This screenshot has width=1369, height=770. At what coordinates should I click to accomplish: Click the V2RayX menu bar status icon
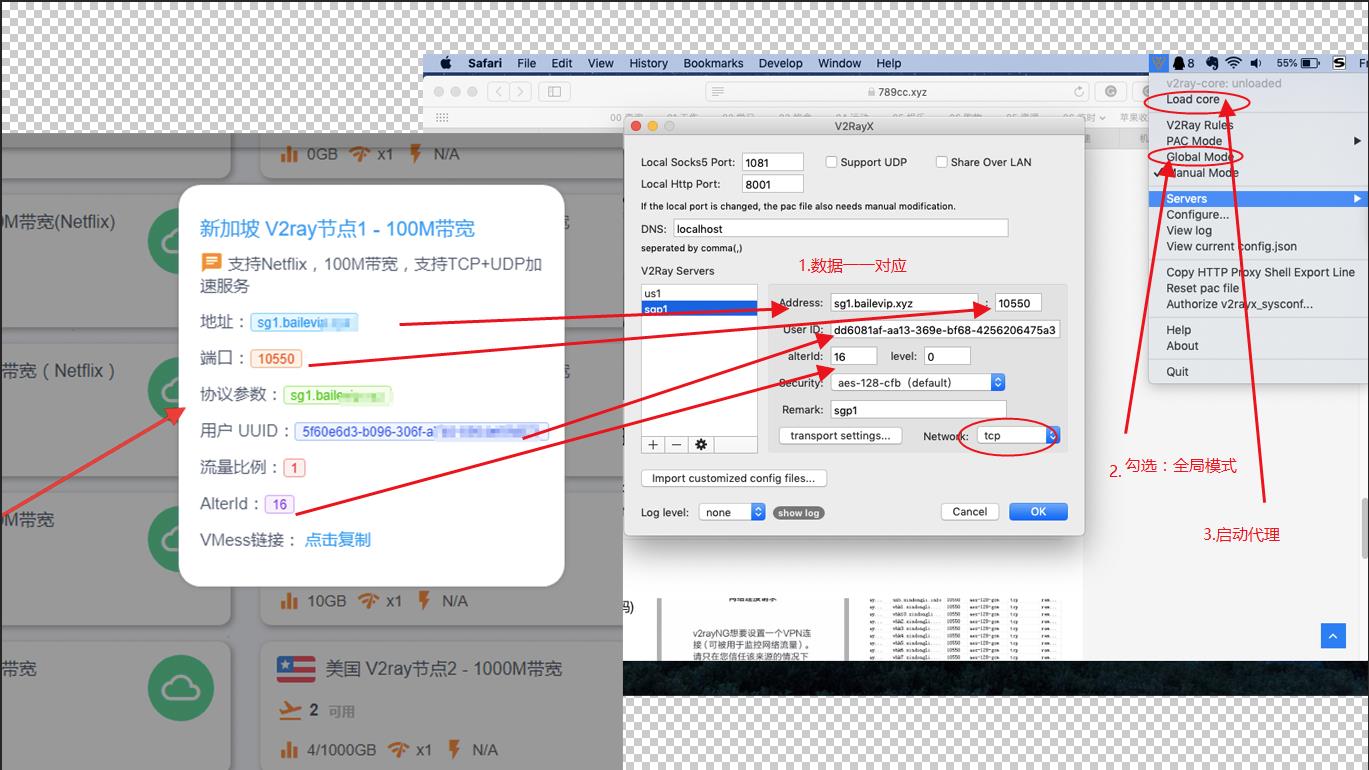point(1159,63)
